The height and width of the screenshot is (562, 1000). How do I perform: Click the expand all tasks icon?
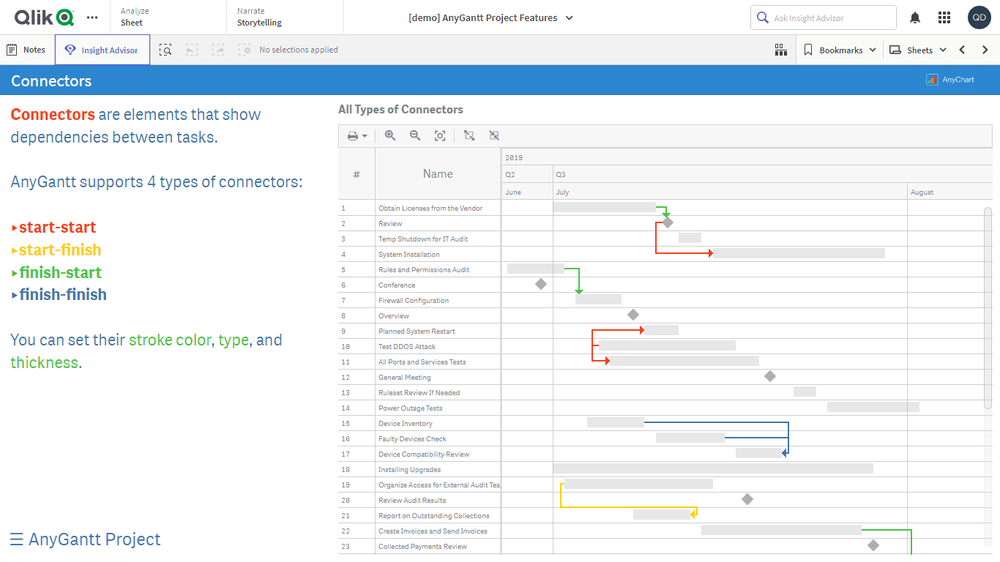469,136
